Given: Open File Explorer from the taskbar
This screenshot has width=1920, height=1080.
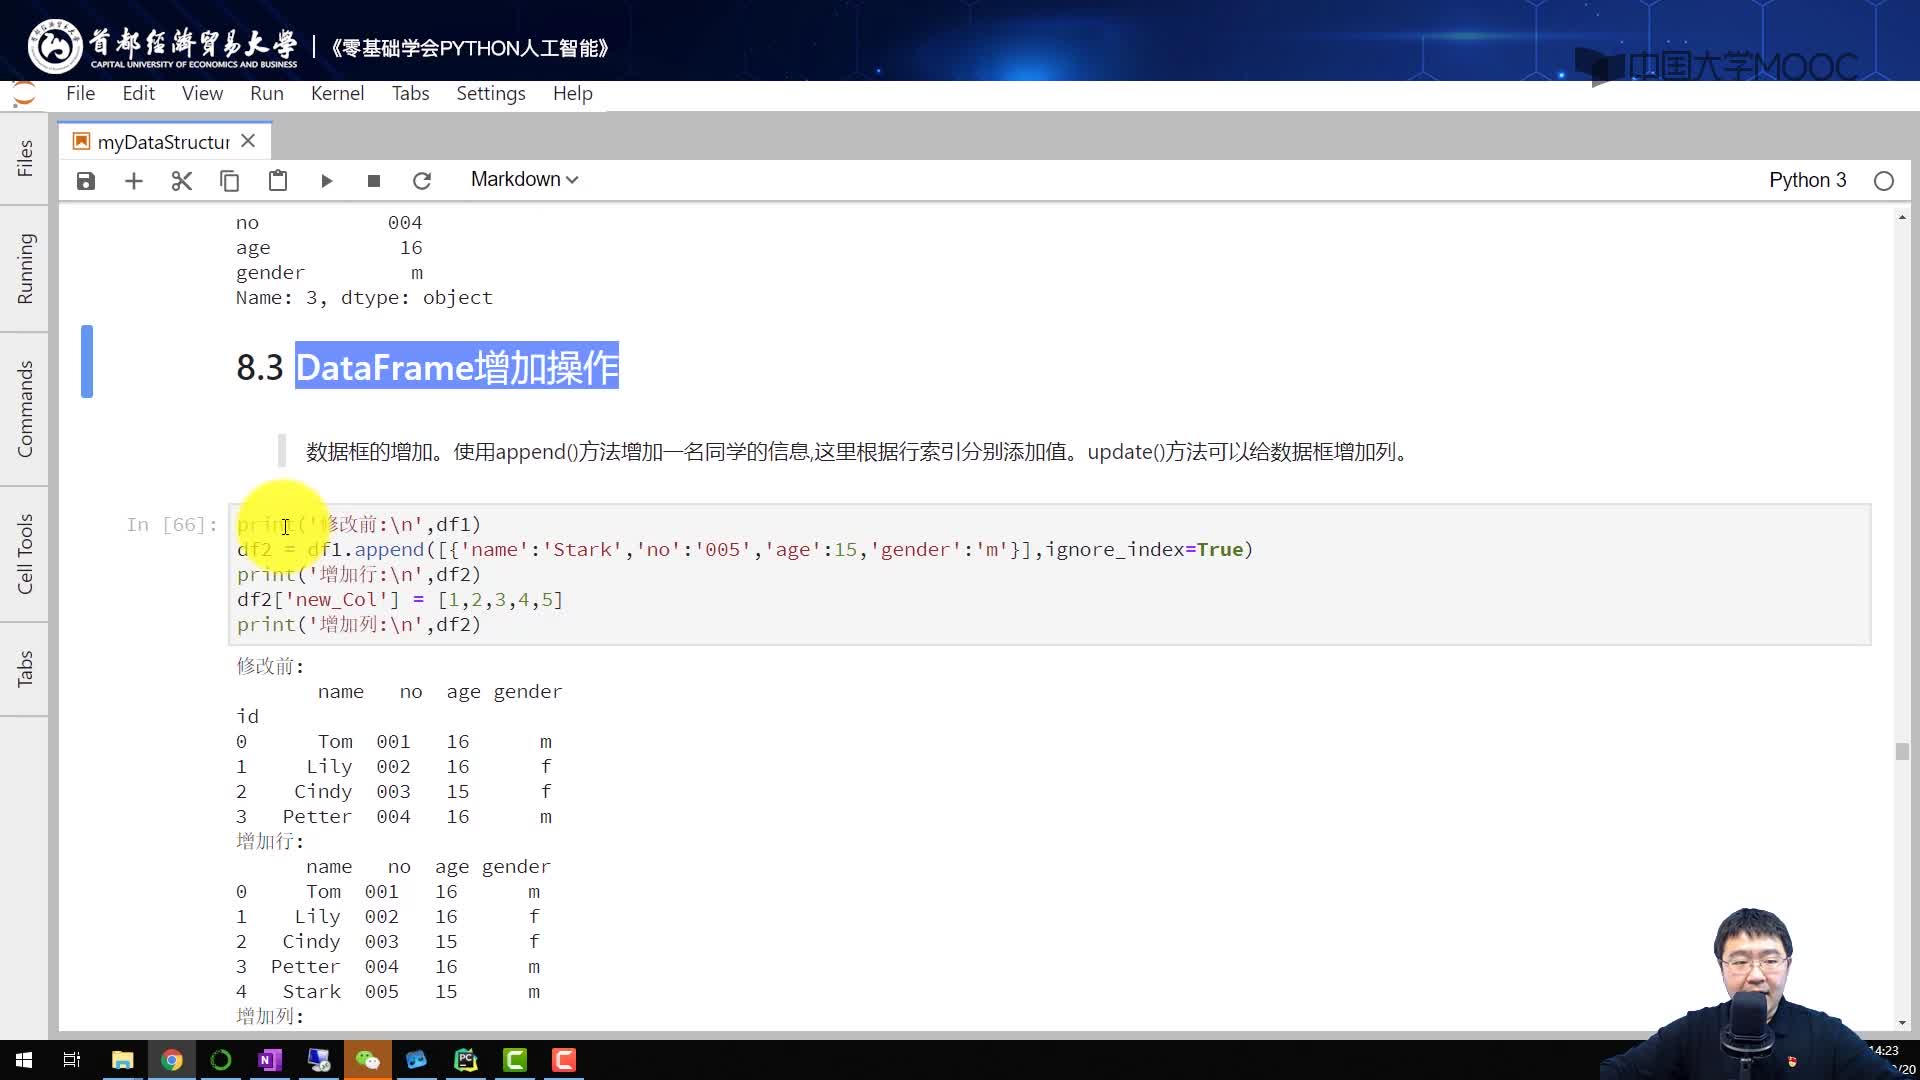Looking at the screenshot, I should pos(122,1060).
